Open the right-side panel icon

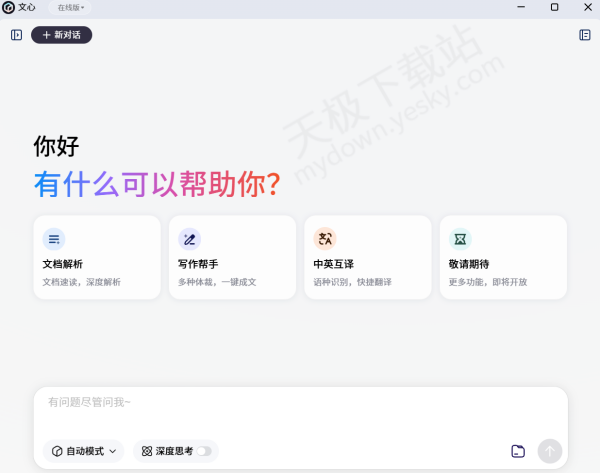[585, 35]
